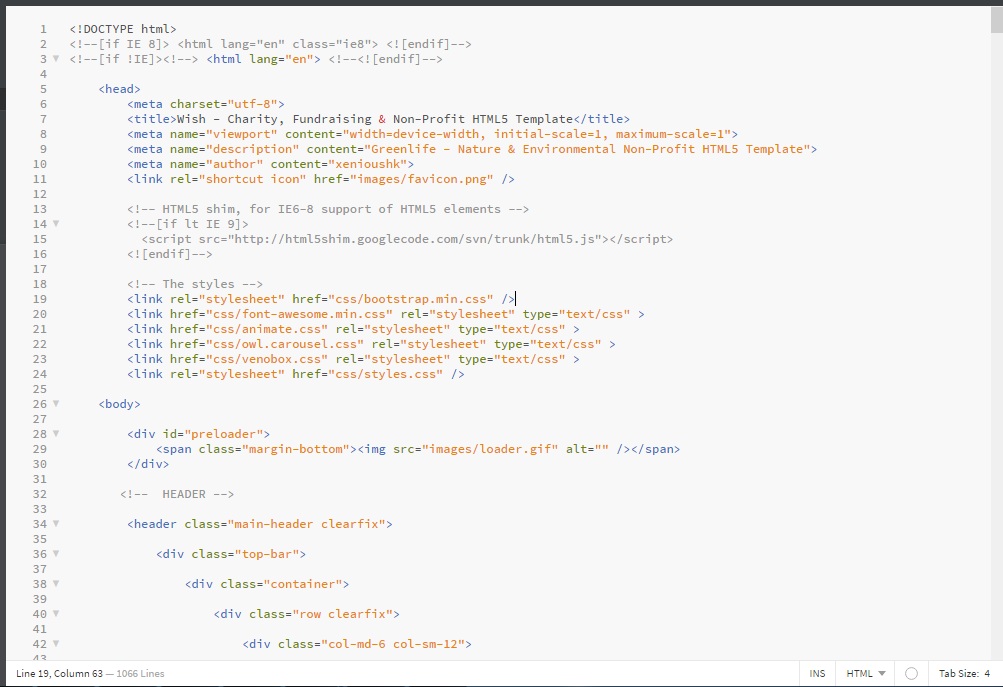Toggle the INS insert/overwrite mode indicator
Image resolution: width=1003 pixels, height=687 pixels.
coord(817,674)
